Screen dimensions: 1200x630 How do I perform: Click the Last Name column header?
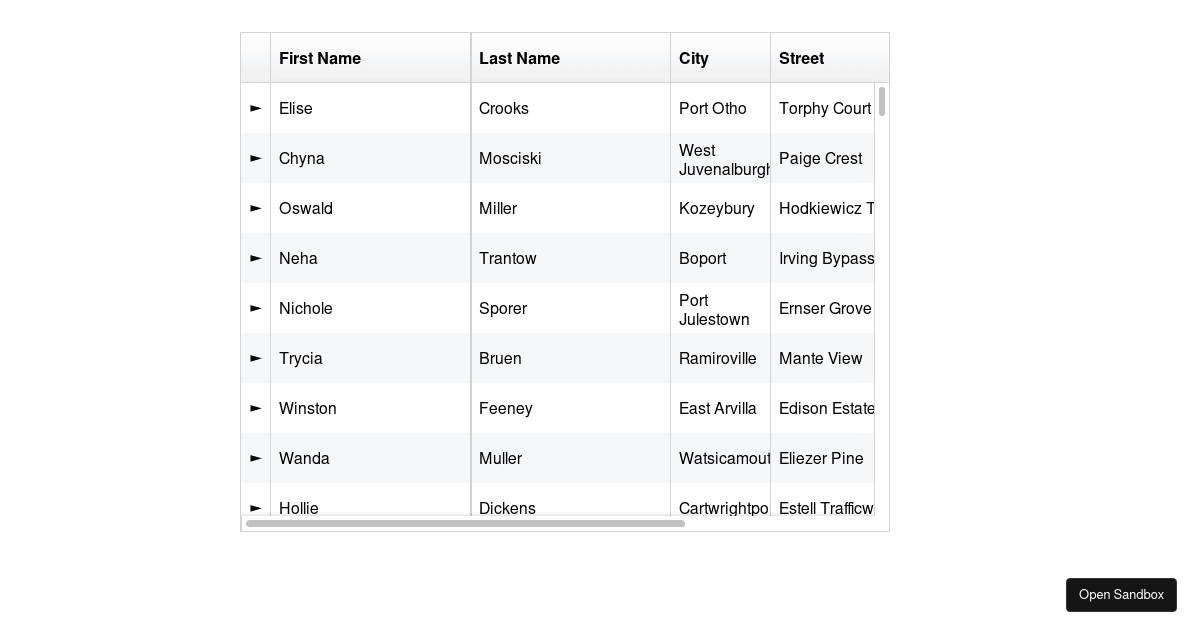(519, 58)
